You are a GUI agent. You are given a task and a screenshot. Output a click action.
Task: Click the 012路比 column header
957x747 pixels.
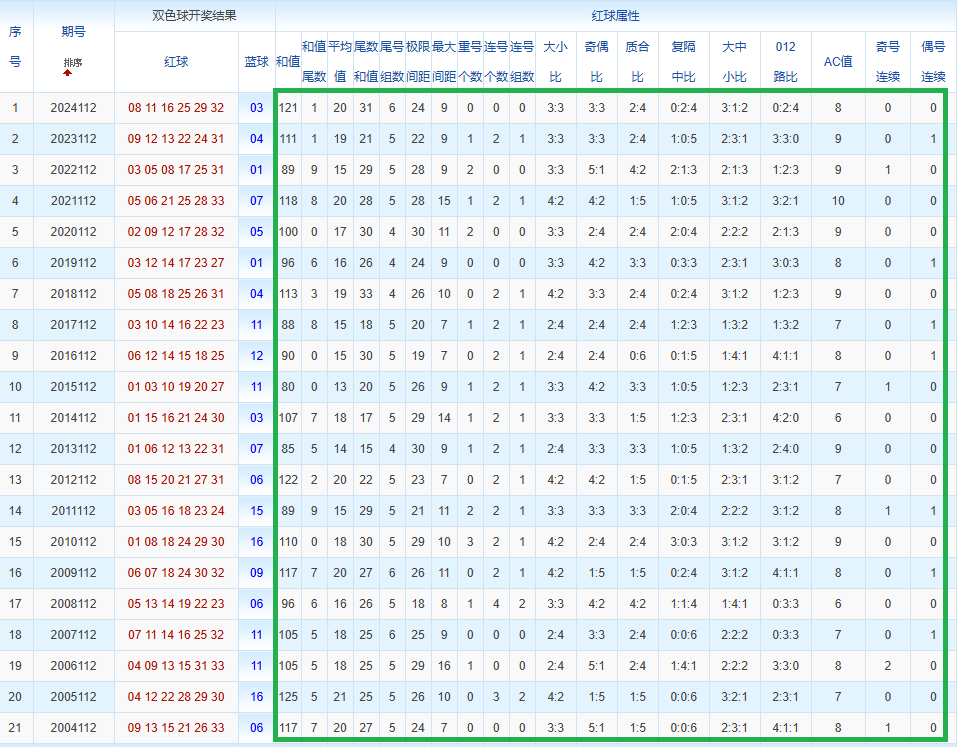pyautogui.click(x=785, y=61)
